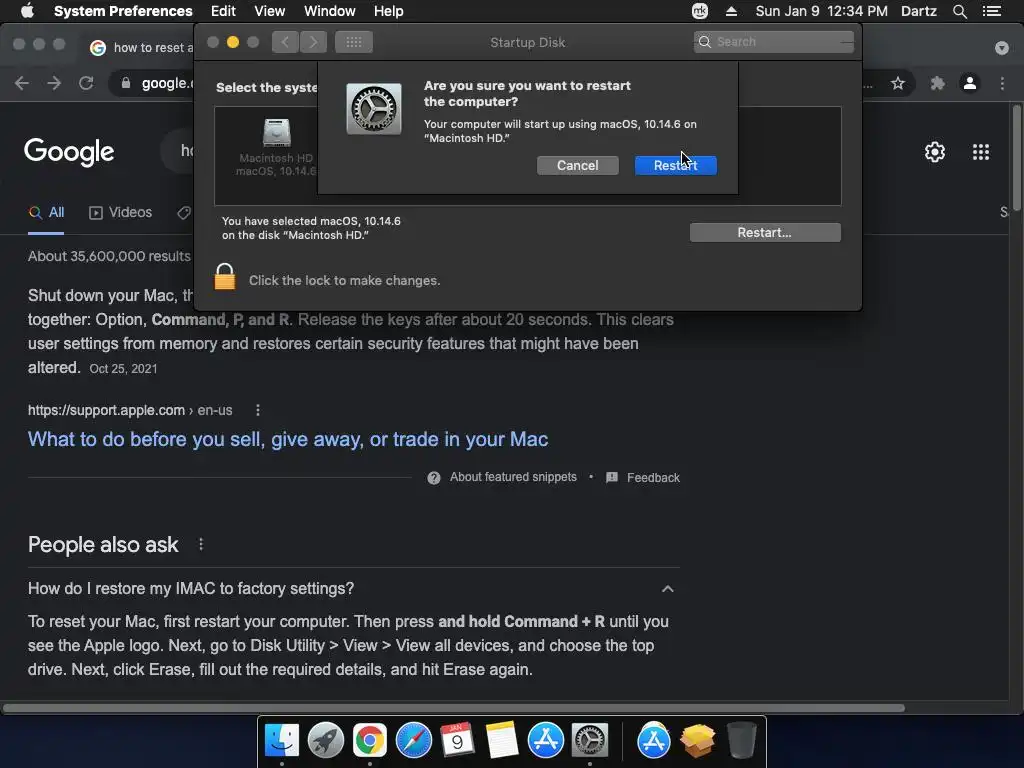Image resolution: width=1024 pixels, height=768 pixels.
Task: Open the box package icon in Dock
Action: (697, 741)
